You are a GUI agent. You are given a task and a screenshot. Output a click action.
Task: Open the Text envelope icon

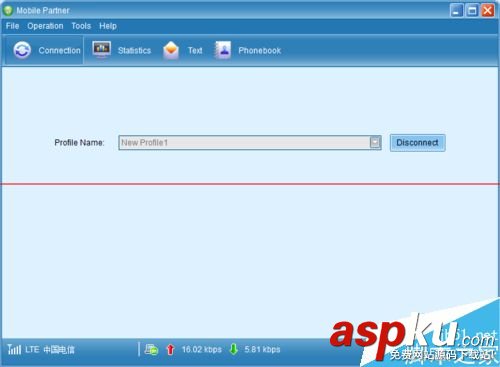point(171,50)
